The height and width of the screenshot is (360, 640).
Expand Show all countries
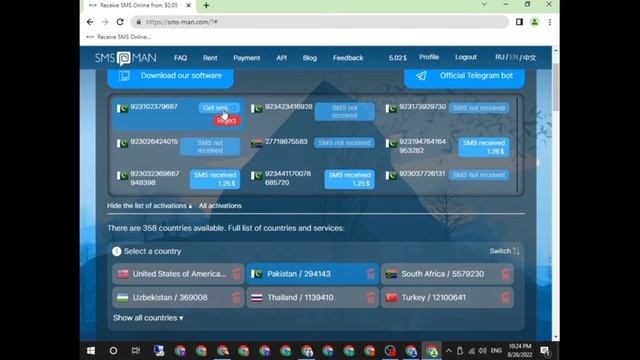[148, 318]
